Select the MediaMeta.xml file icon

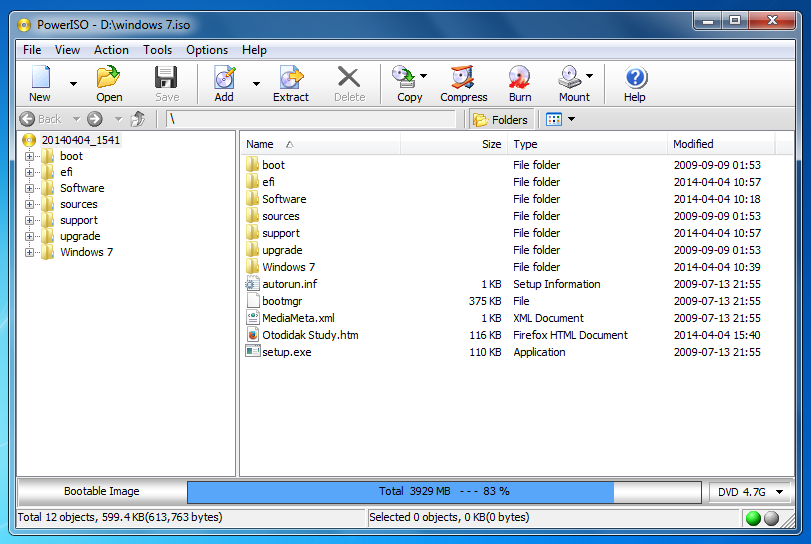click(x=253, y=318)
